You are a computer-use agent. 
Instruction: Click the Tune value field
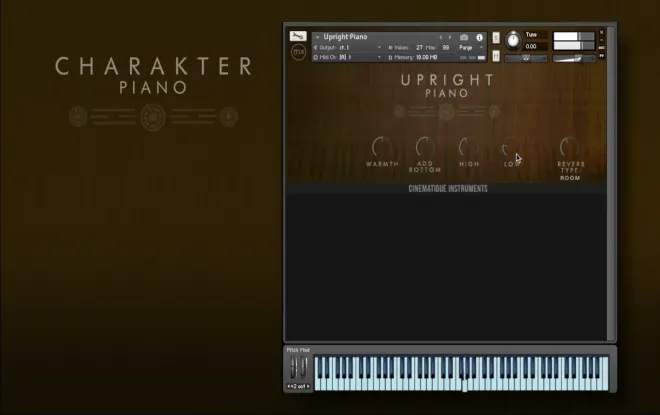(x=535, y=46)
